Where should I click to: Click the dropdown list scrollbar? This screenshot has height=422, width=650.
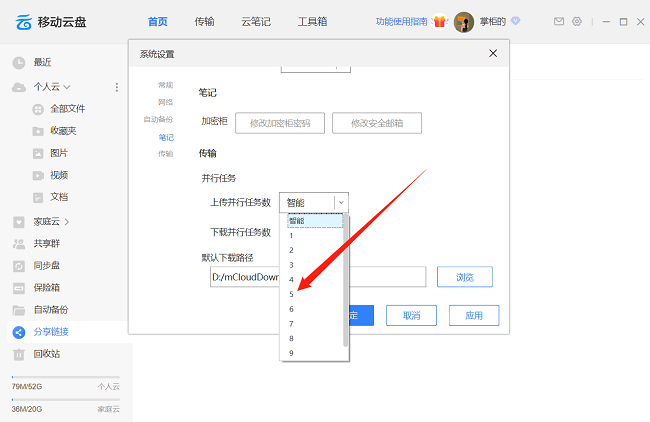click(346, 280)
